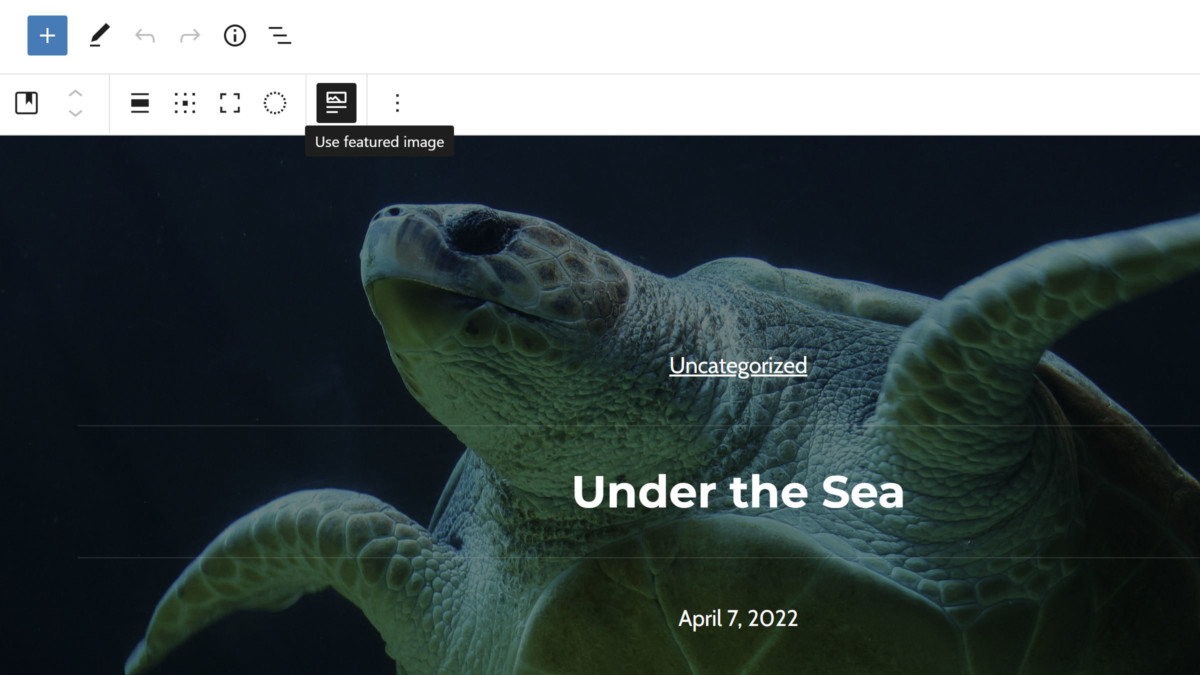Use featured image for the cover block
The height and width of the screenshot is (675, 1200).
[x=335, y=103]
